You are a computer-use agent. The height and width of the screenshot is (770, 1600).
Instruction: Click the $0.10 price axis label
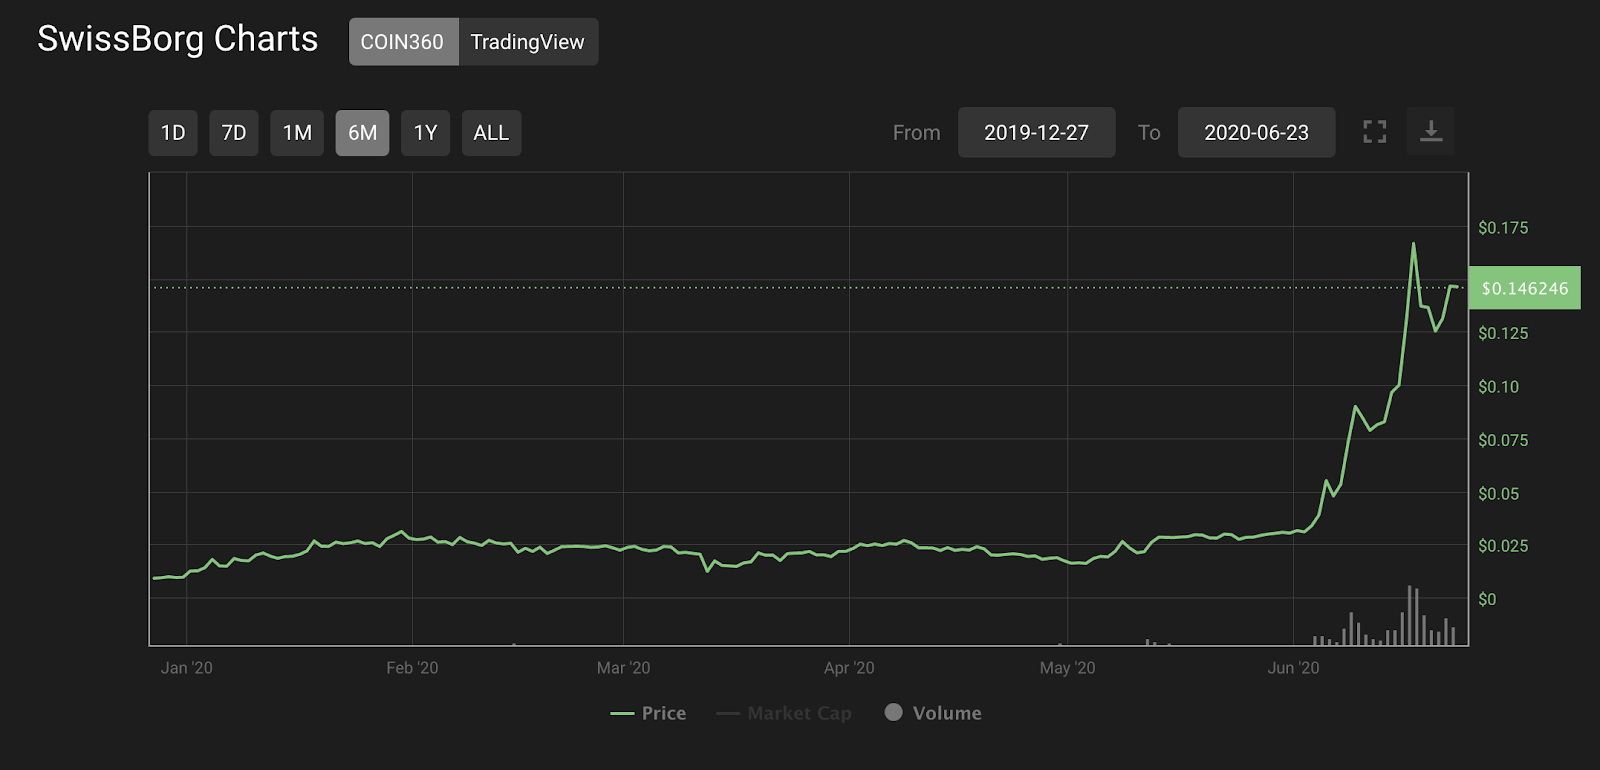click(1498, 387)
